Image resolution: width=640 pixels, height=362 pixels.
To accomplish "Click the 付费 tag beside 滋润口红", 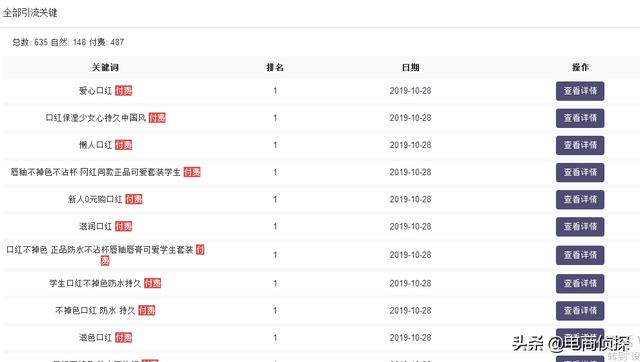I will (x=123, y=227).
